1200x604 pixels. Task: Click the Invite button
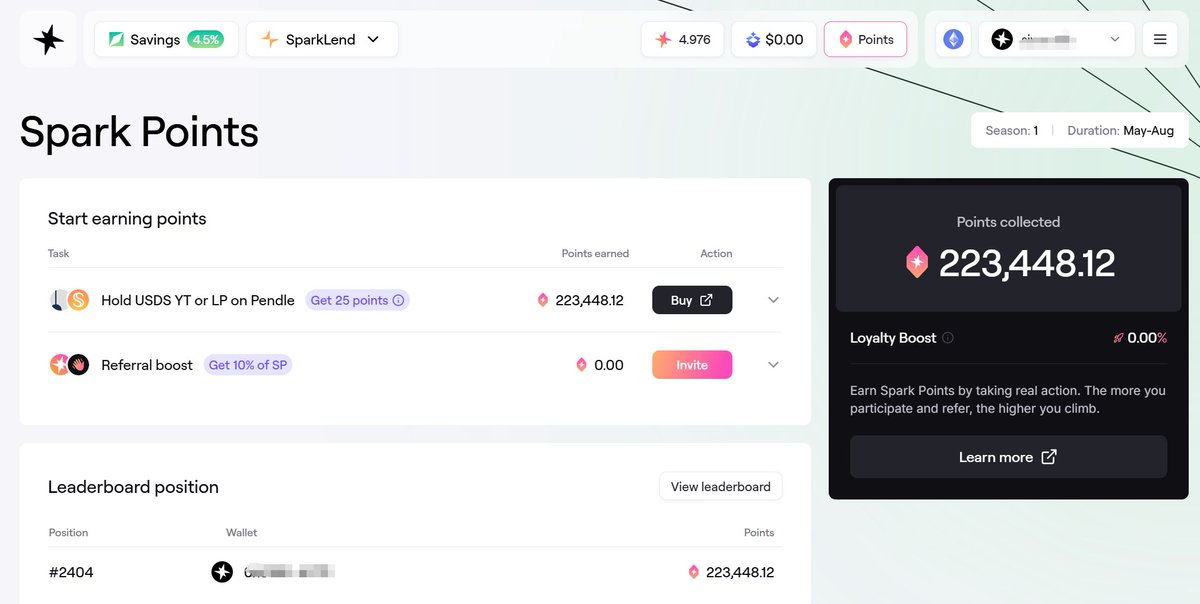(692, 365)
